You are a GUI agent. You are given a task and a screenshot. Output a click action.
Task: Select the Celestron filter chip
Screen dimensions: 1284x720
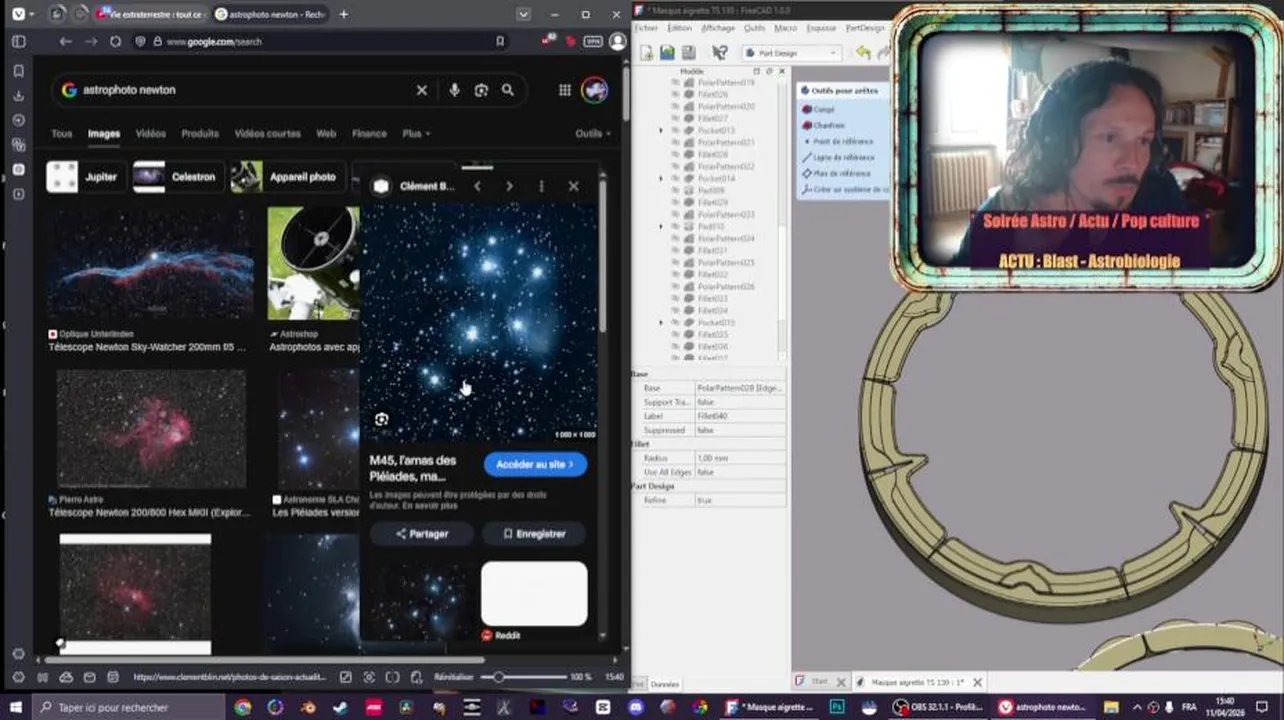177,177
